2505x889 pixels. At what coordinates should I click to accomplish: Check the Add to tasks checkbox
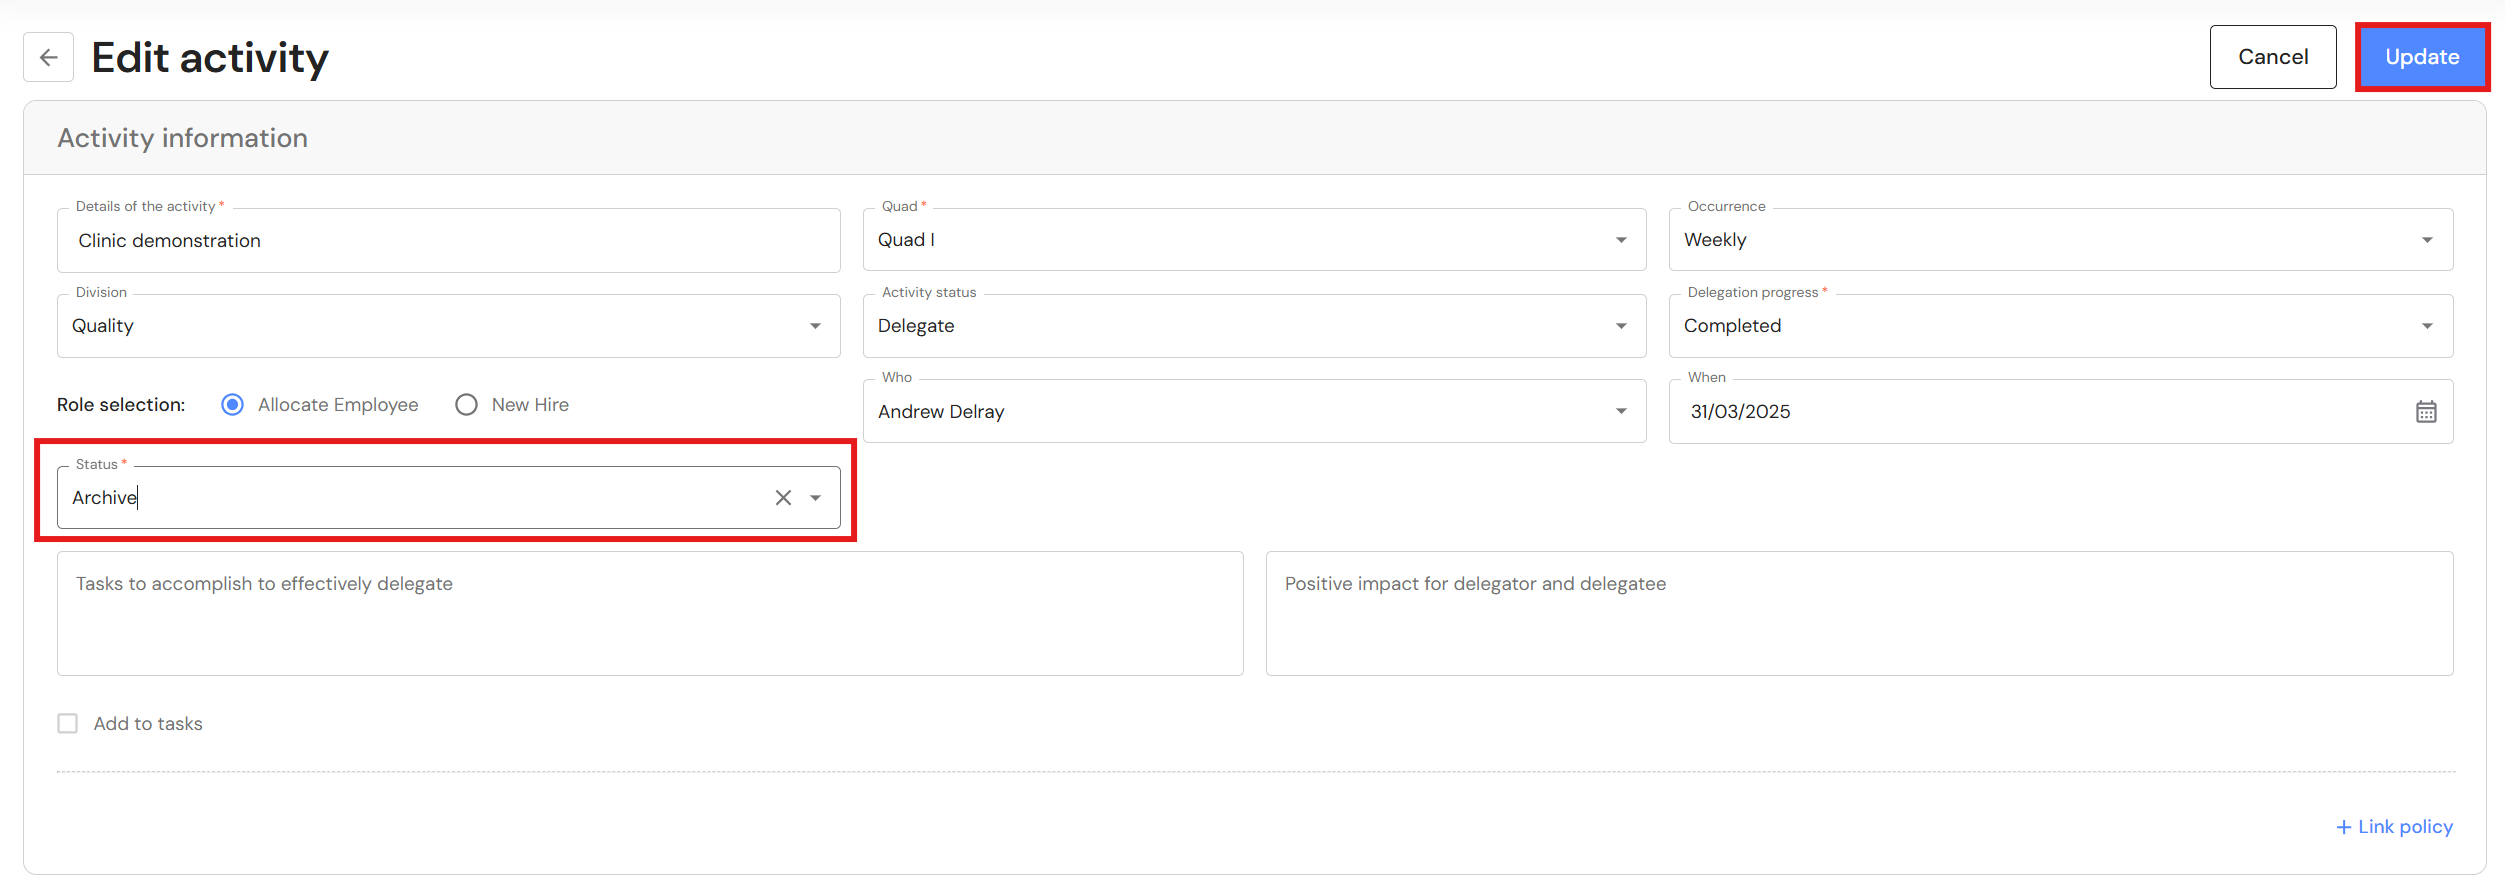[68, 724]
